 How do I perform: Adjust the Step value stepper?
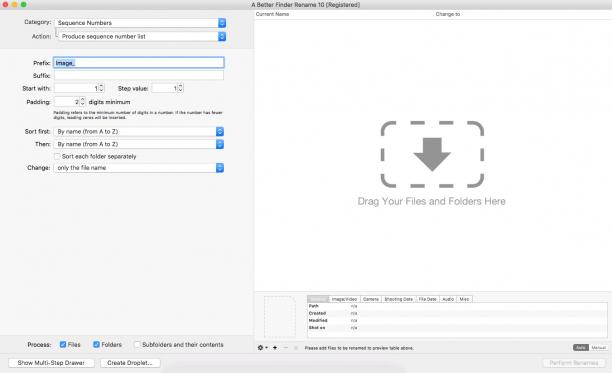tap(180, 88)
